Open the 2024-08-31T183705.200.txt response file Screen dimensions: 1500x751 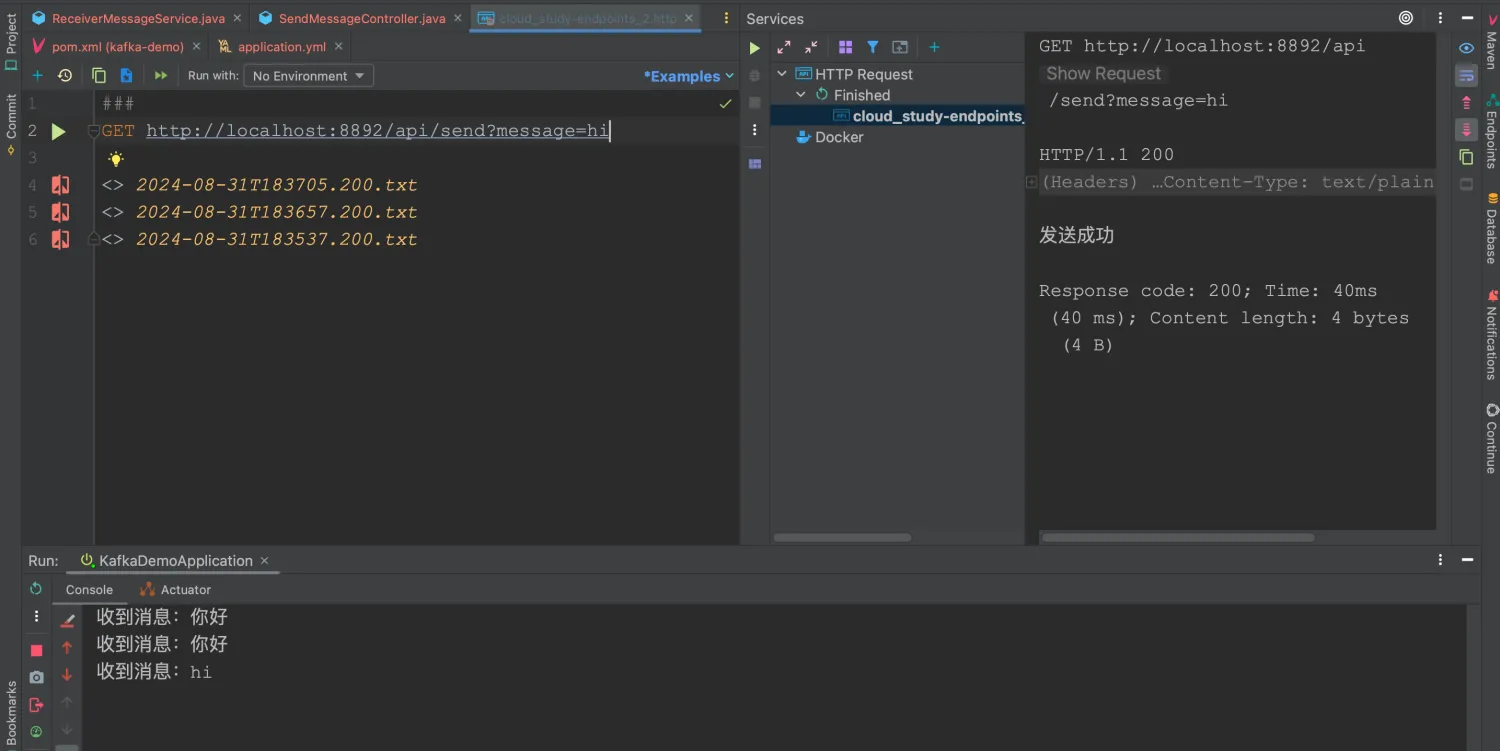pos(276,185)
